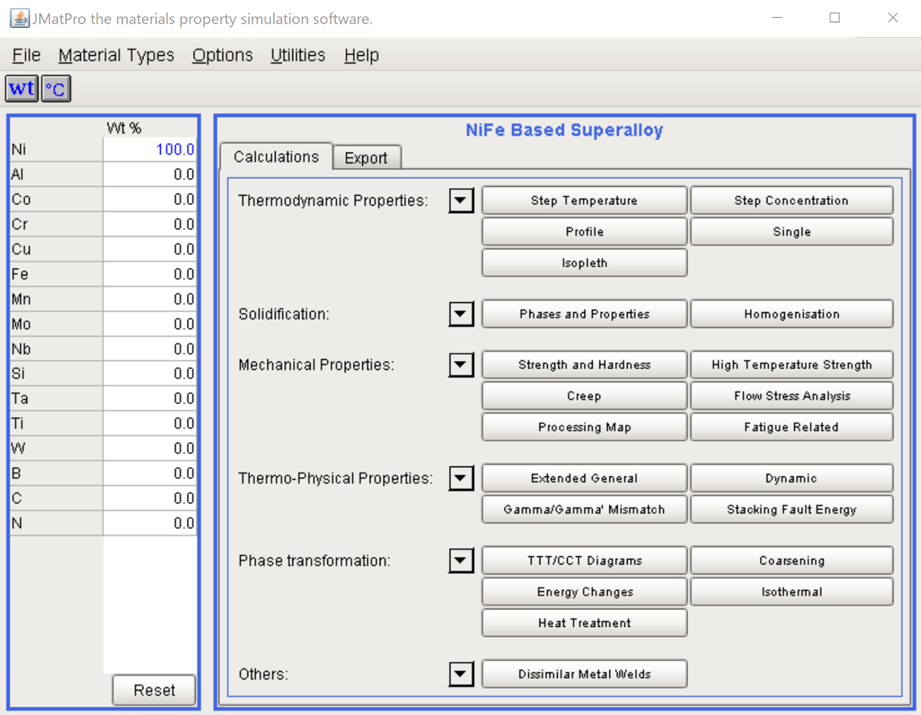This screenshot has width=921, height=715.
Task: Select the Ni weight percent field
Action: coord(150,149)
